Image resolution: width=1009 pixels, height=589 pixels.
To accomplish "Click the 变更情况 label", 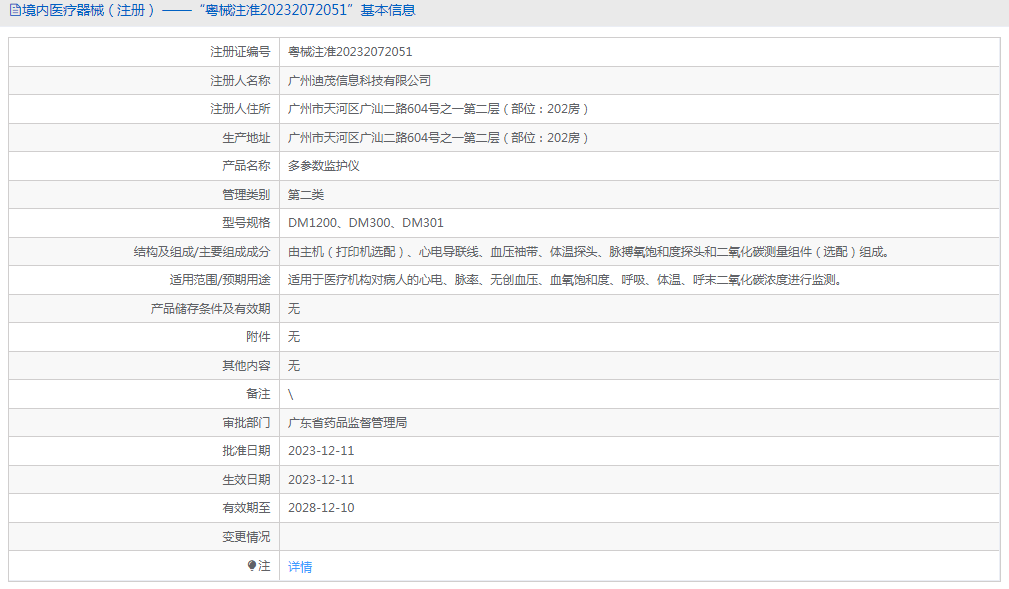I will point(246,536).
